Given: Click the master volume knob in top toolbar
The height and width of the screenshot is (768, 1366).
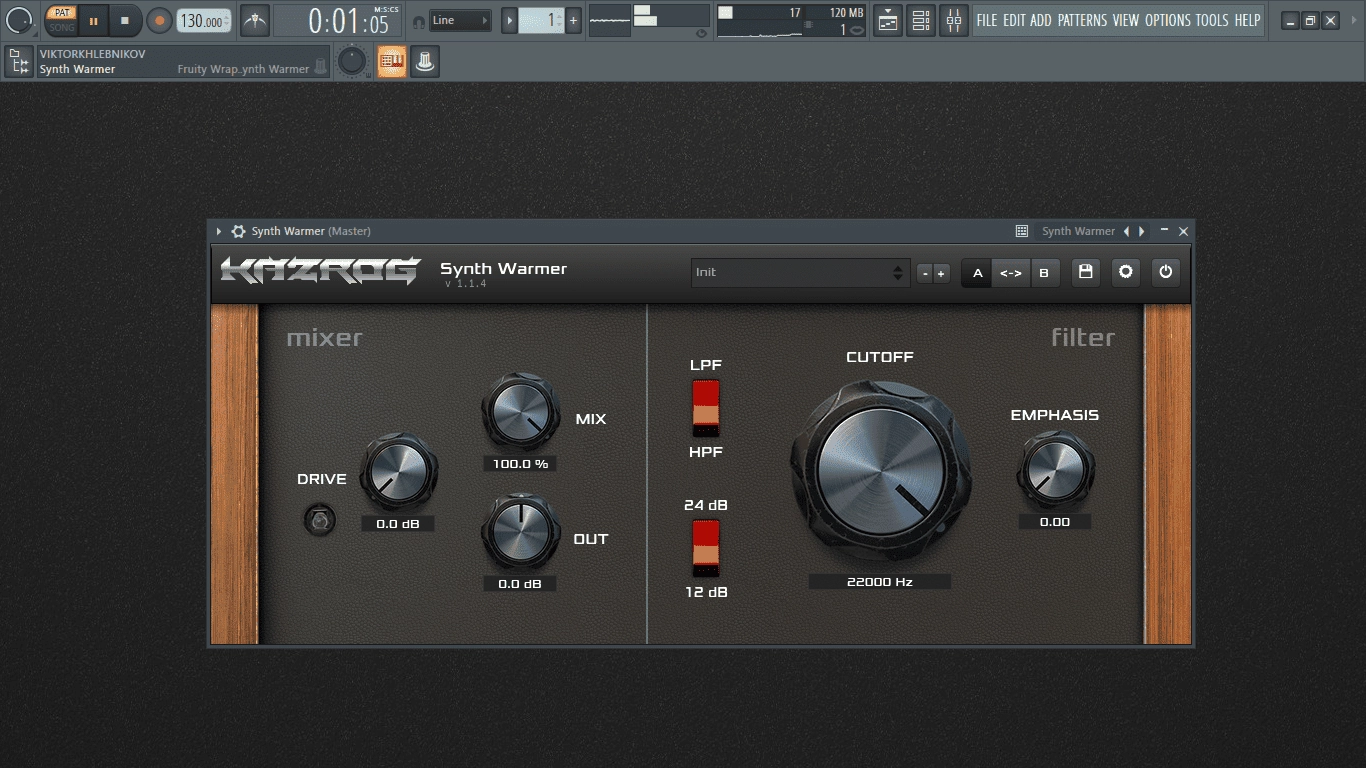Looking at the screenshot, I should coord(19,20).
